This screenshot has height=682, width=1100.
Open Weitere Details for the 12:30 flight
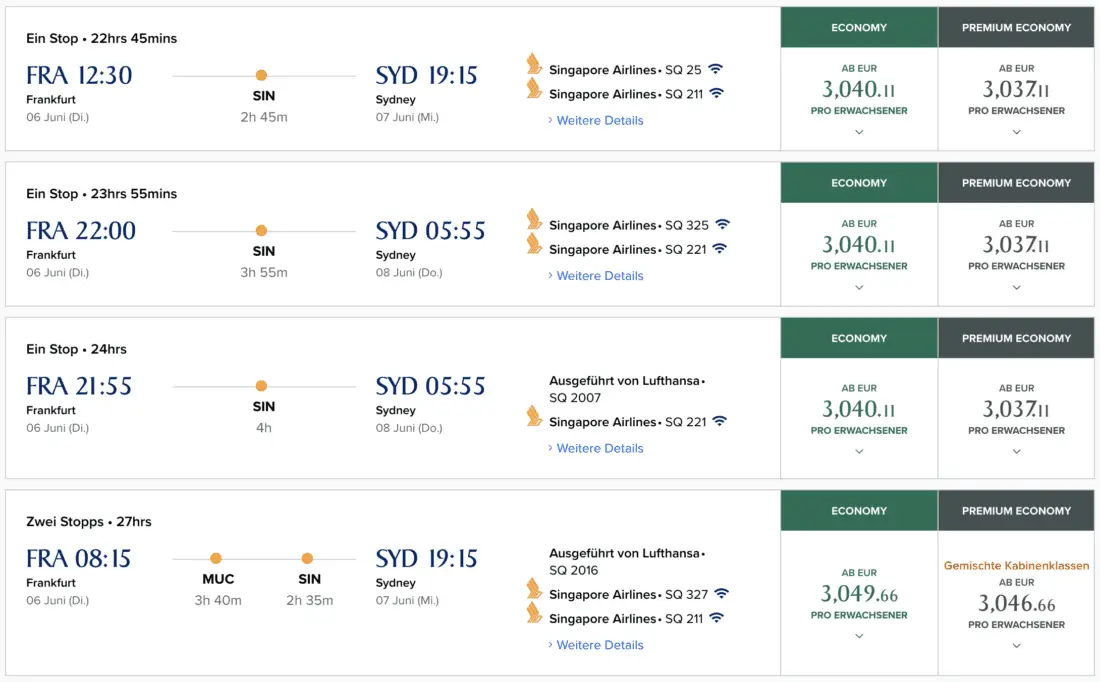coord(599,121)
